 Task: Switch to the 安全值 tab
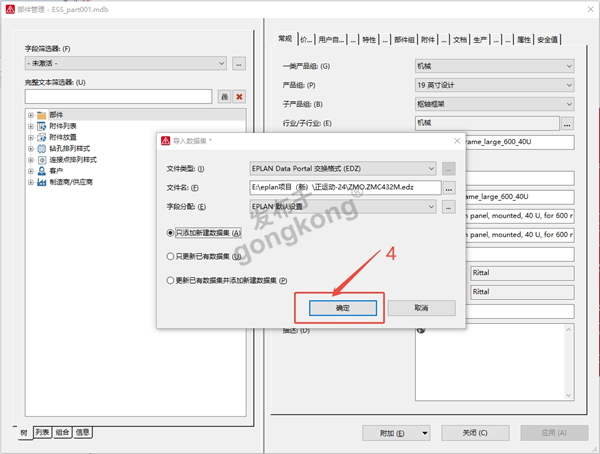(x=547, y=39)
